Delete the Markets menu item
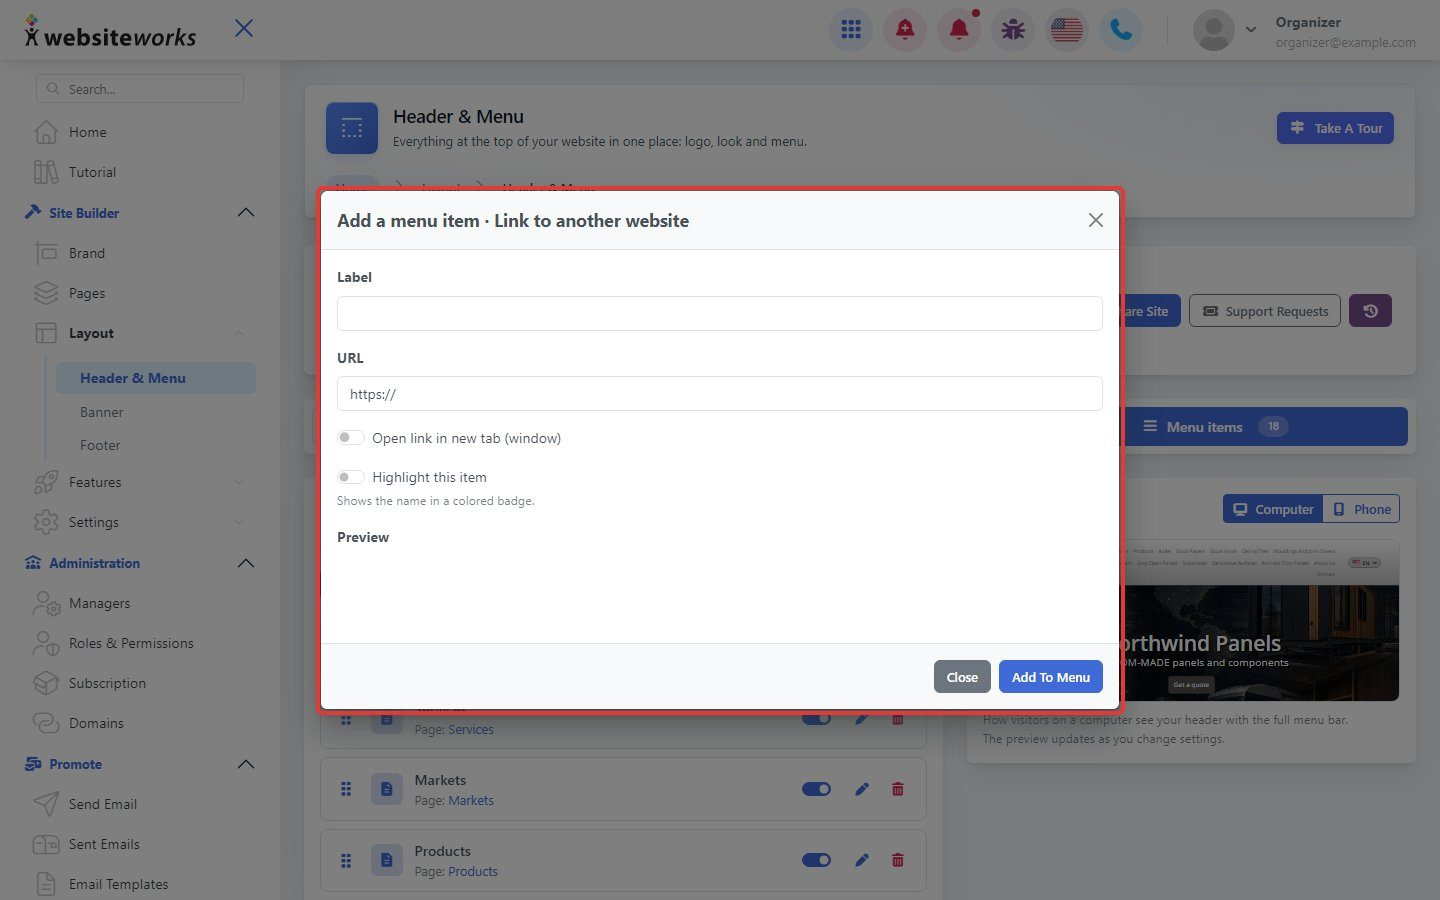 pyautogui.click(x=898, y=789)
